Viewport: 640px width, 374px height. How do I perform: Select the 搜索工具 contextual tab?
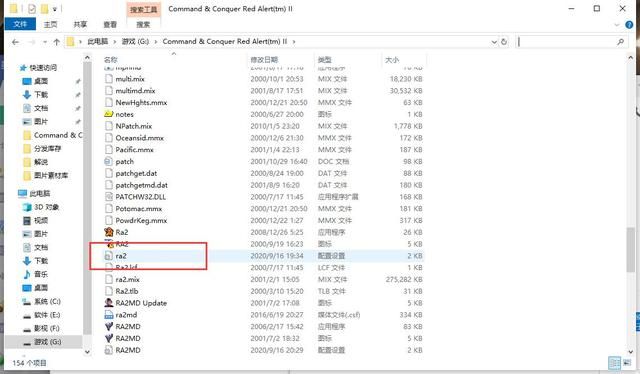tap(143, 9)
